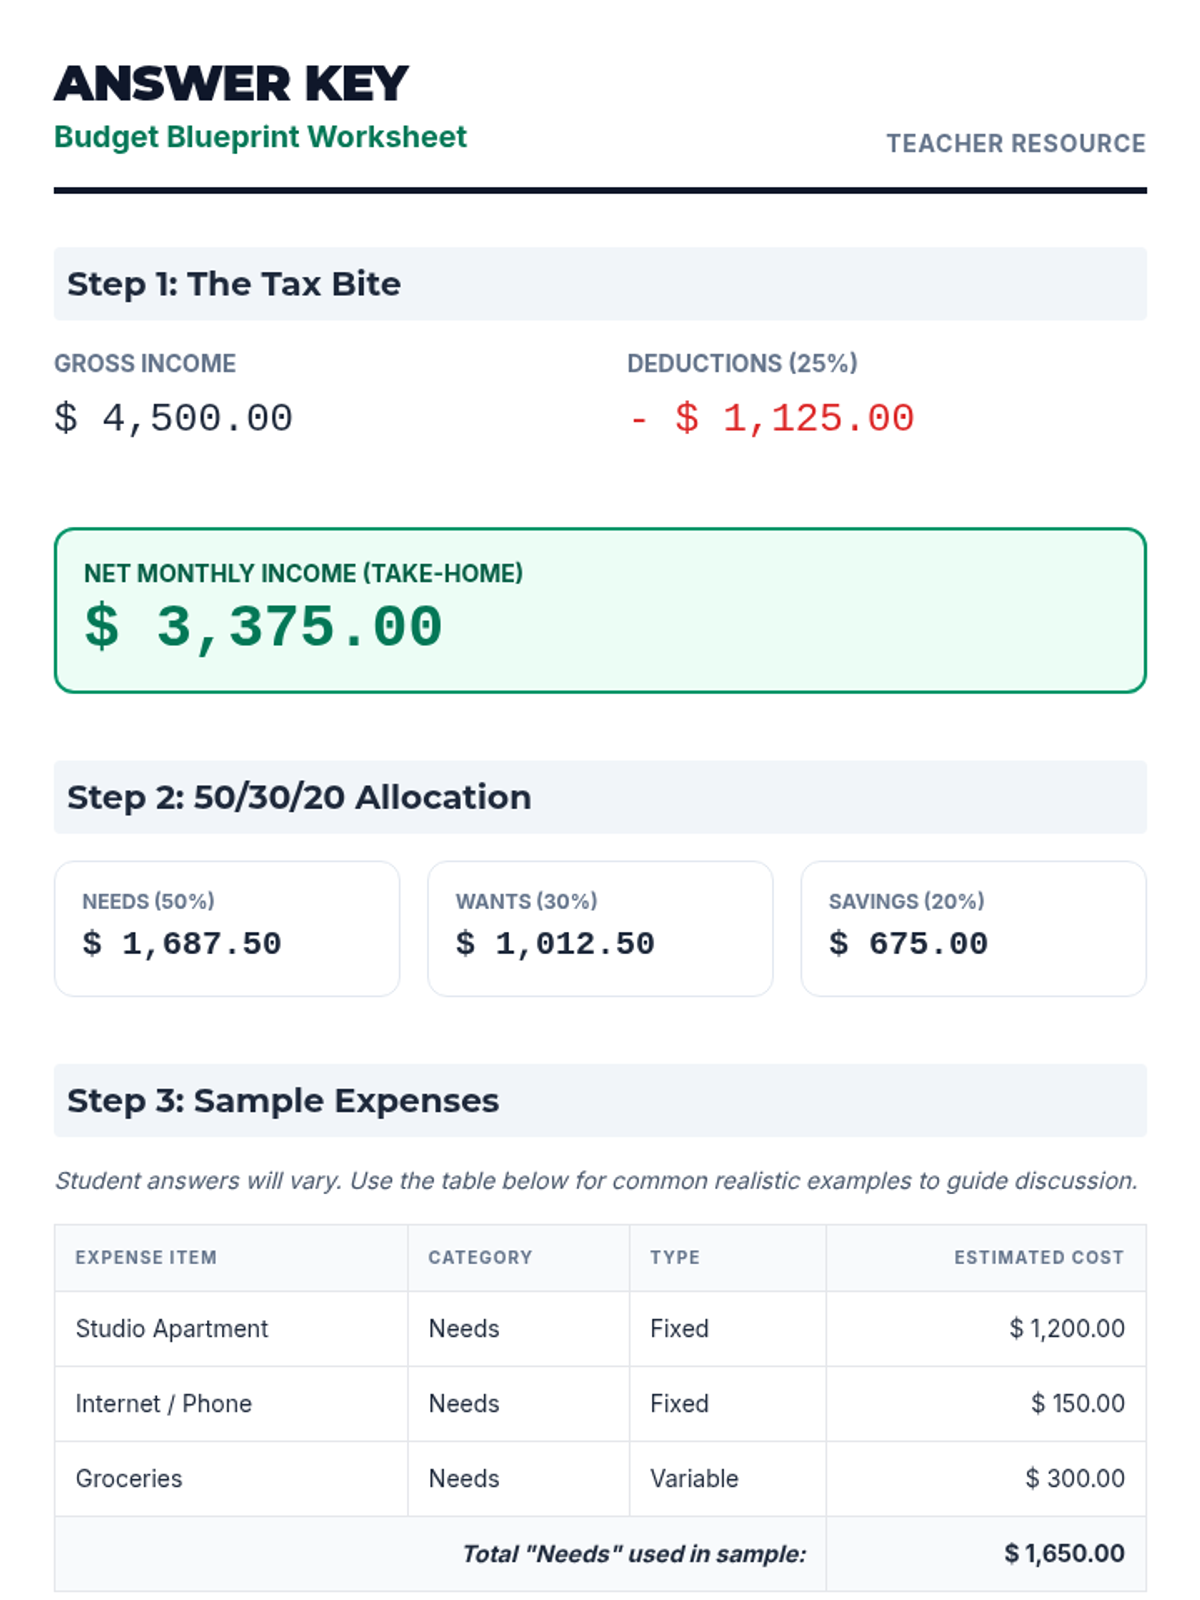Select the Savings (20%) card
Screen dimensions: 1200x1600
(973, 928)
